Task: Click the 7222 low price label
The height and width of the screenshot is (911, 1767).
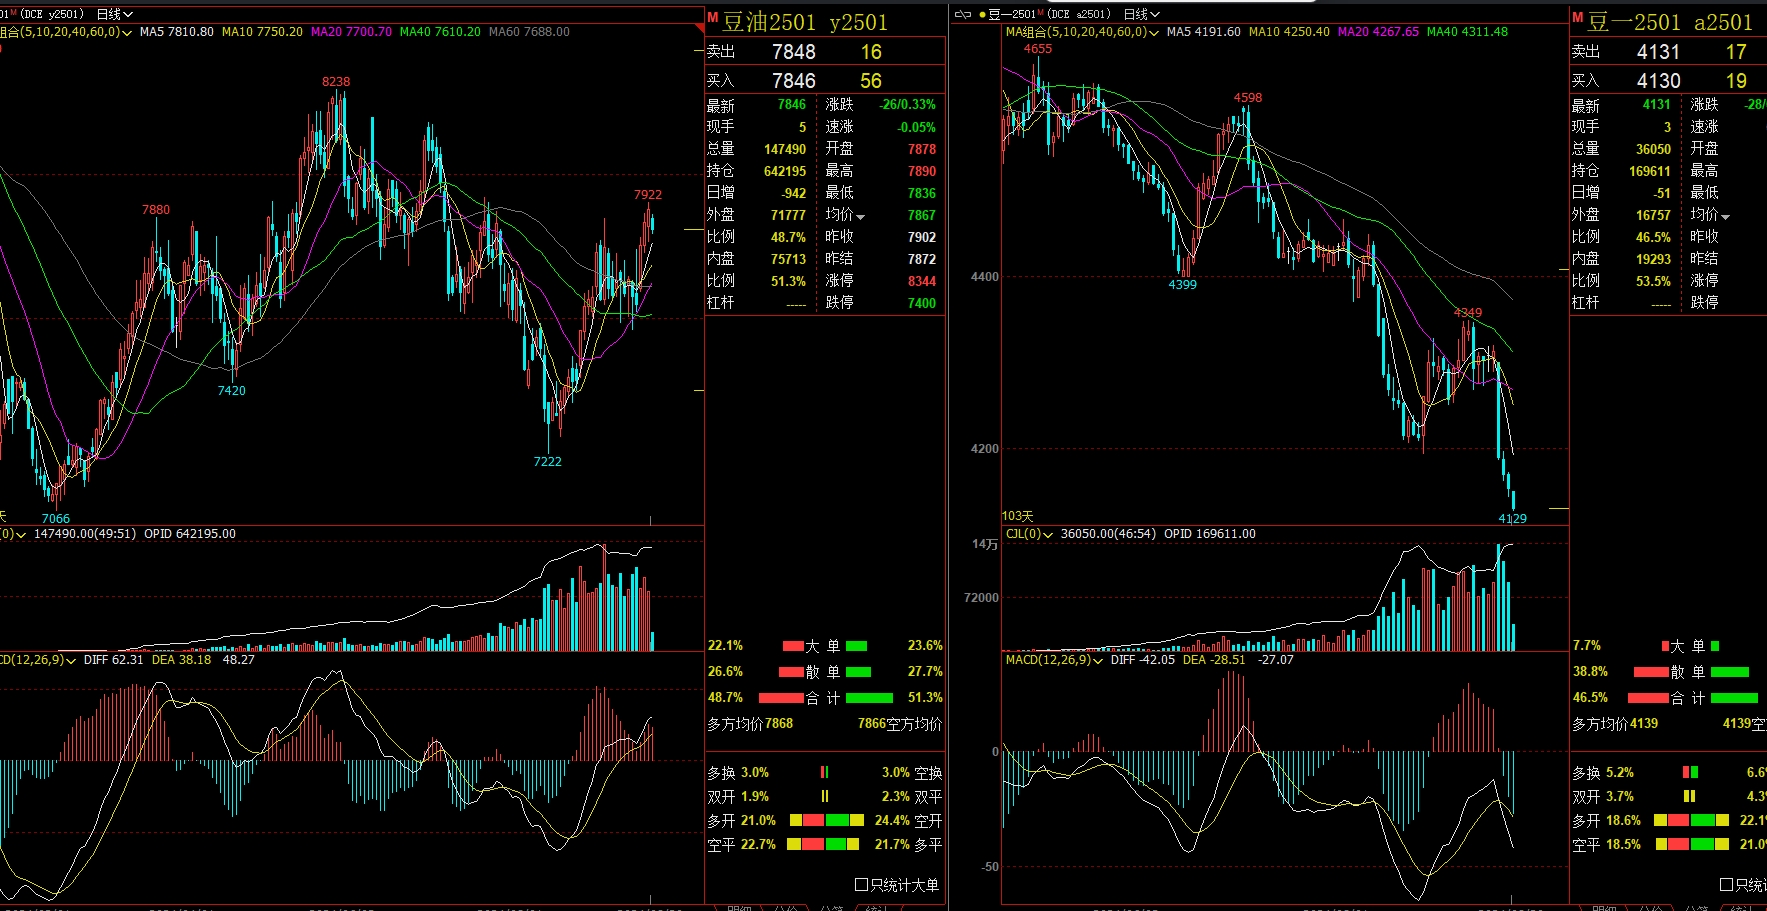Action: click(547, 462)
